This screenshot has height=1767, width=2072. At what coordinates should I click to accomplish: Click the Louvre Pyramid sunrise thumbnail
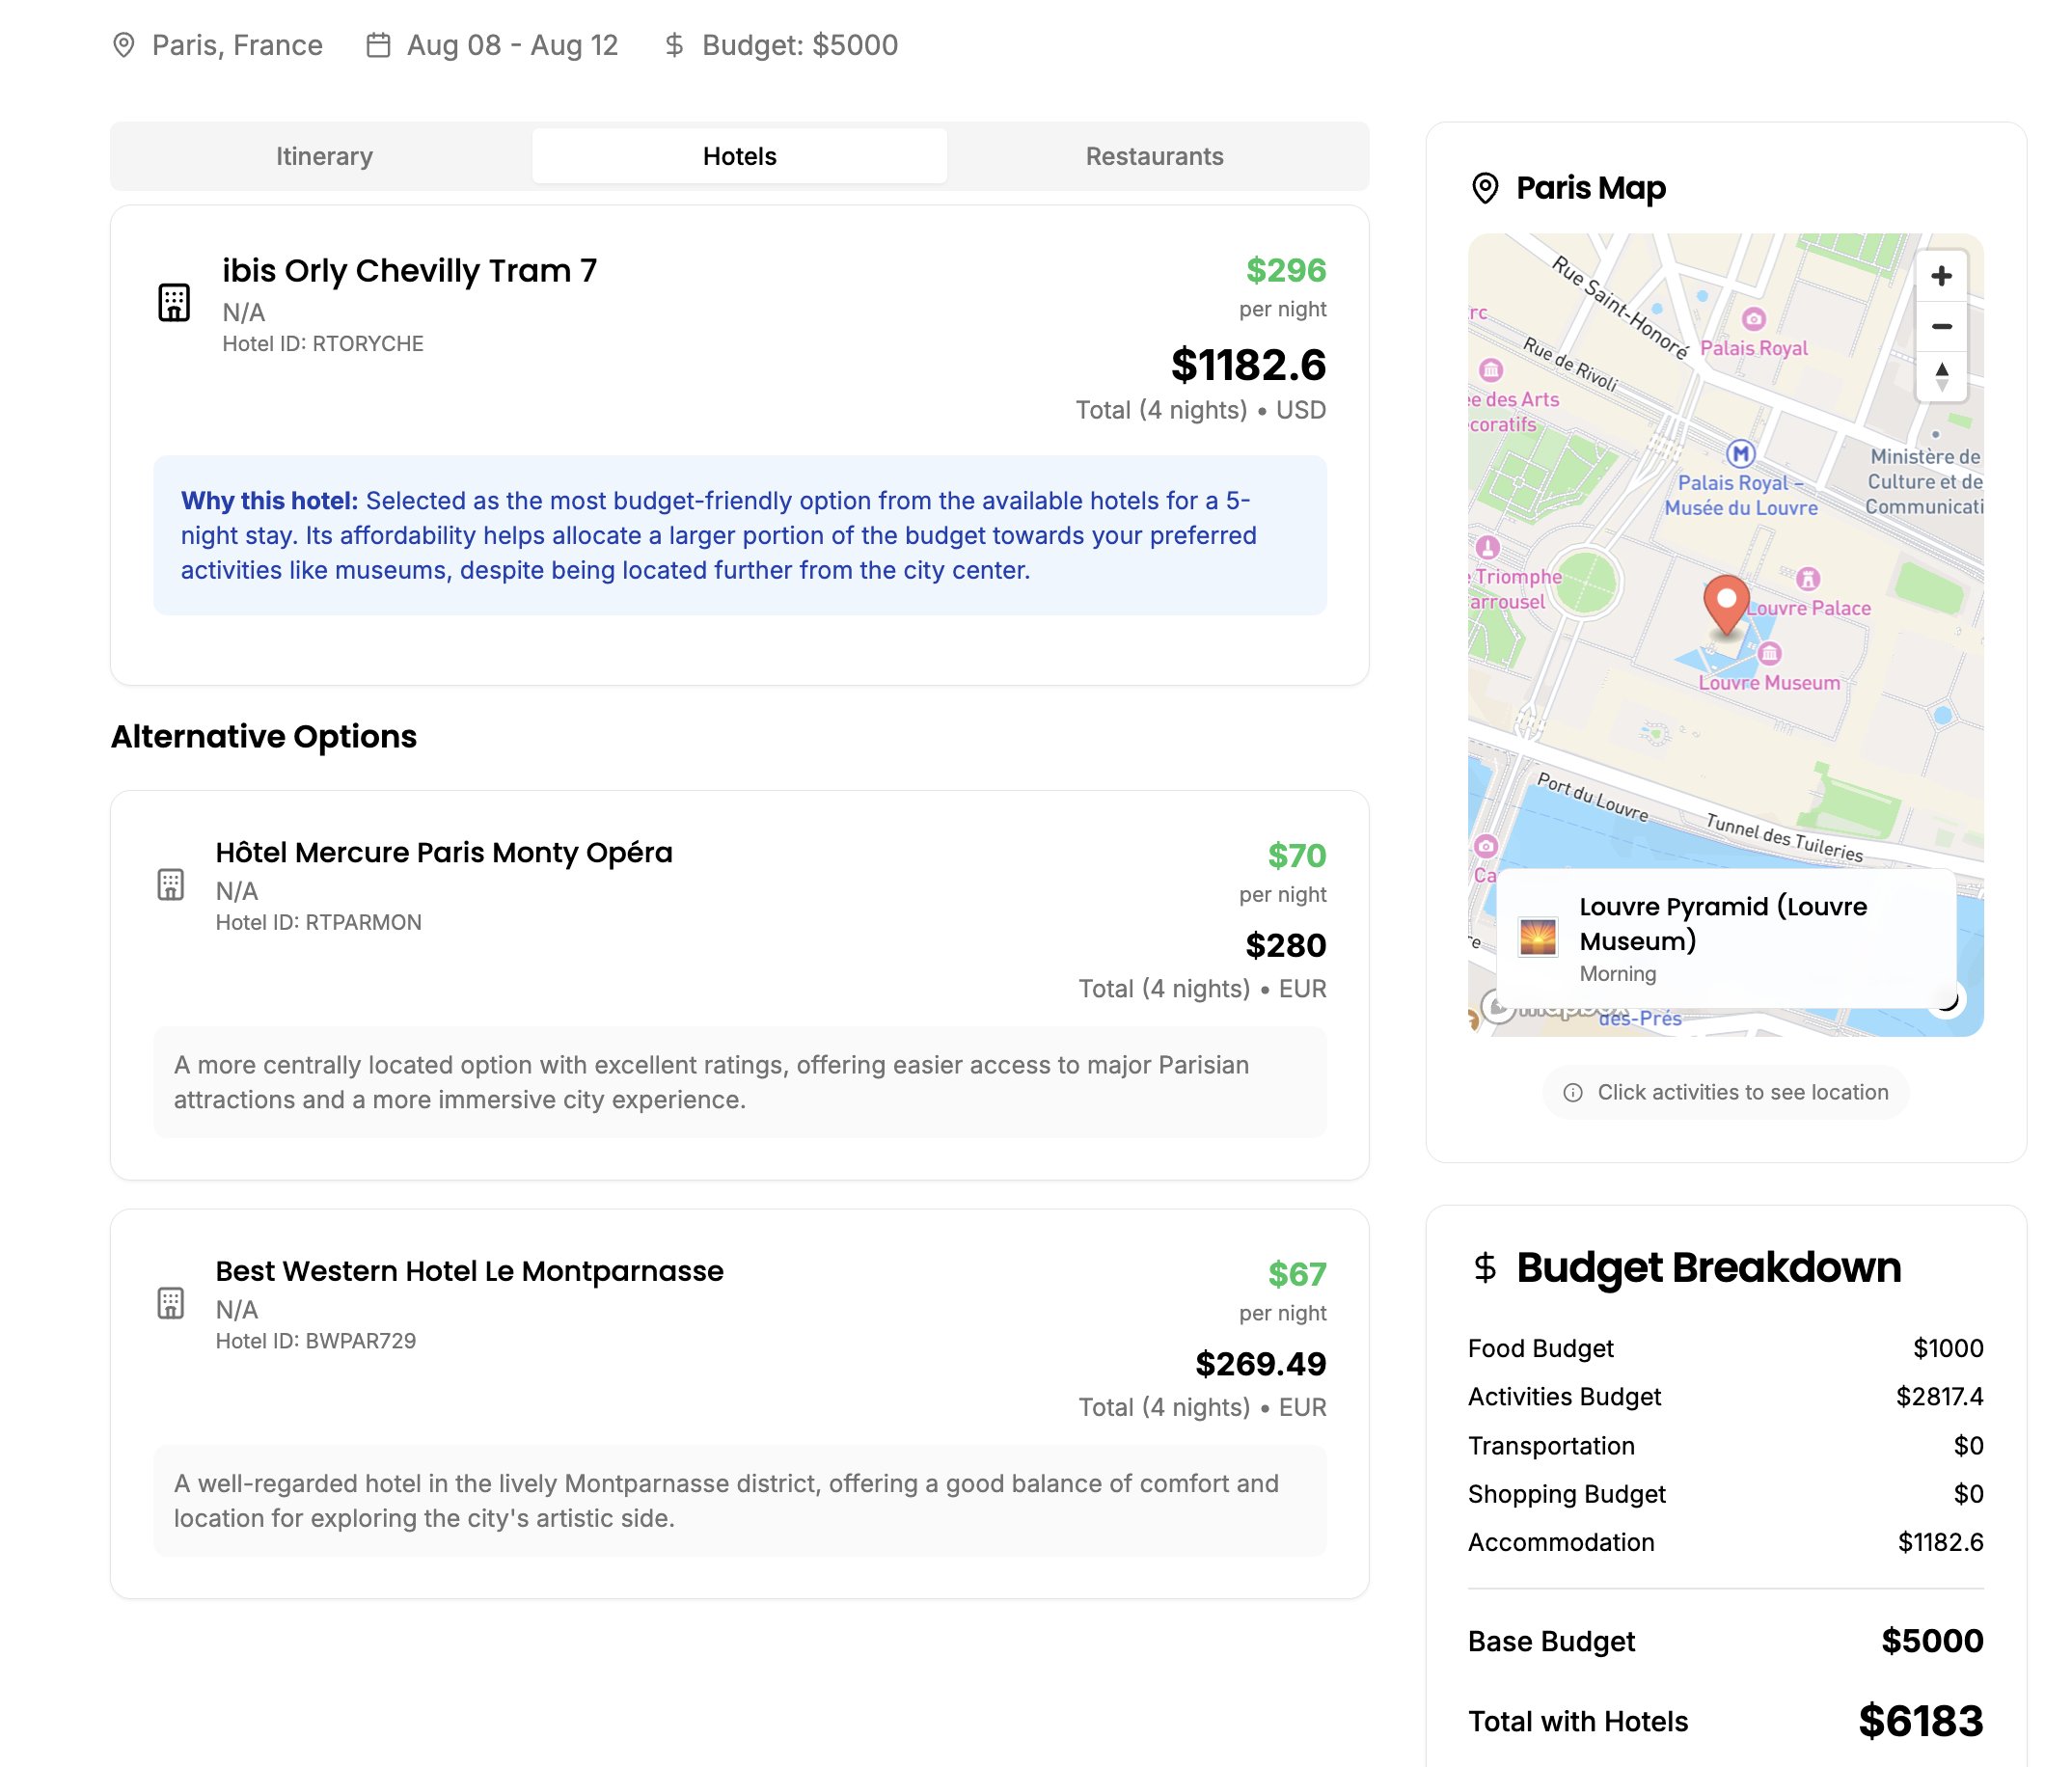(1537, 938)
